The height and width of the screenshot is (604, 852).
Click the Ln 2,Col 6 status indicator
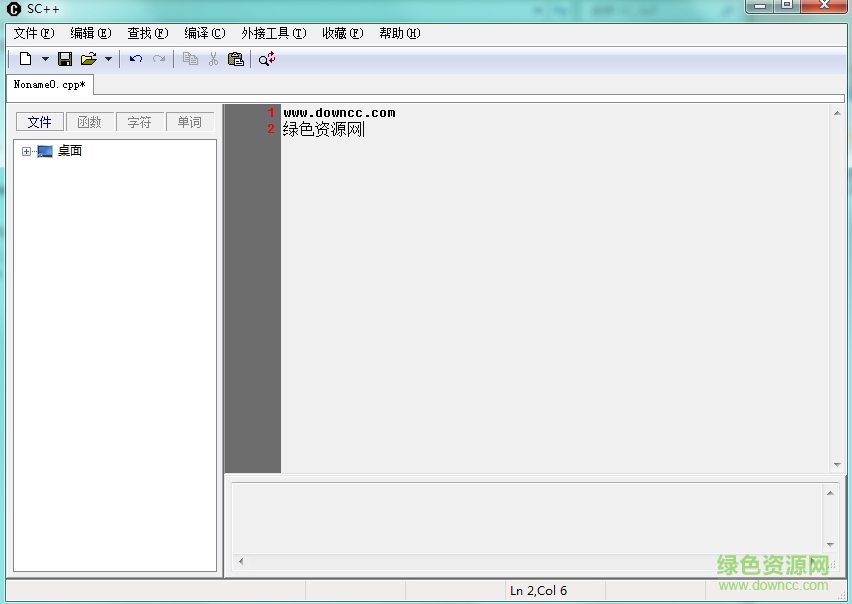click(x=540, y=590)
